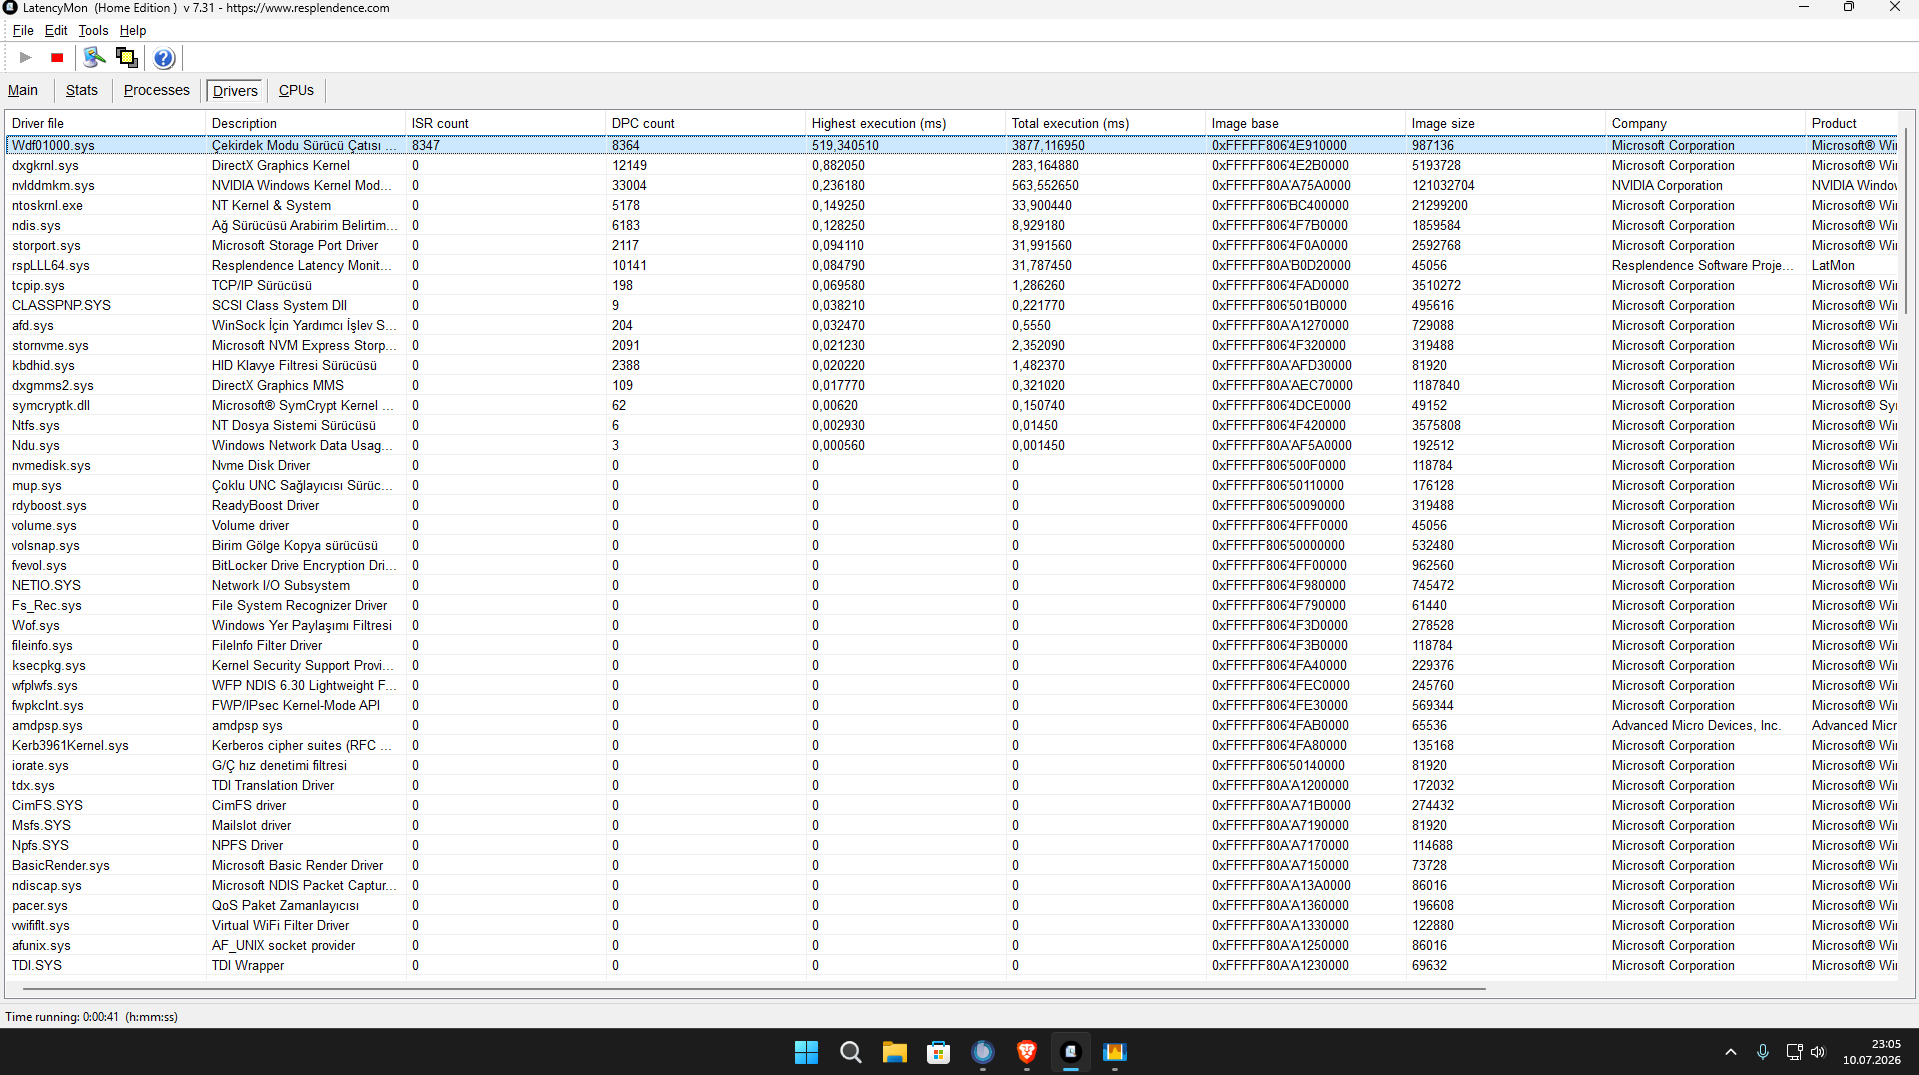
Task: Select the amdpsp.sys driver row
Action: tap(951, 725)
